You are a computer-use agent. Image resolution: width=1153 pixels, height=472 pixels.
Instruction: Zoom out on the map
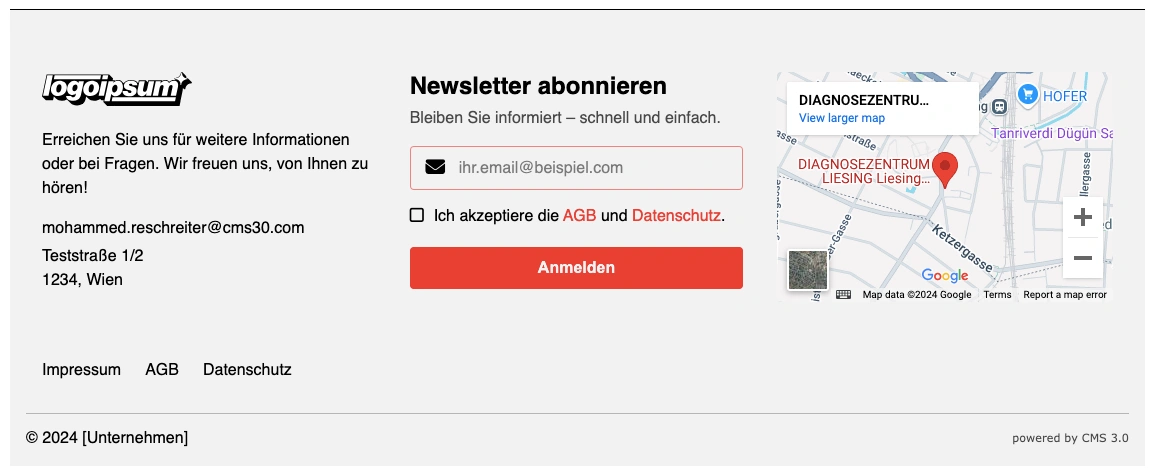pos(1082,258)
